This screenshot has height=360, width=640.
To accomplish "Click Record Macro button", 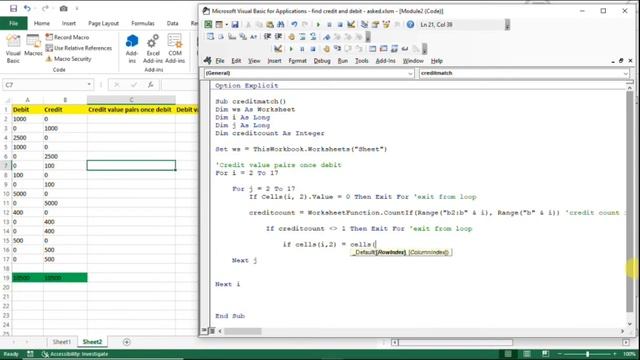I will (x=67, y=37).
